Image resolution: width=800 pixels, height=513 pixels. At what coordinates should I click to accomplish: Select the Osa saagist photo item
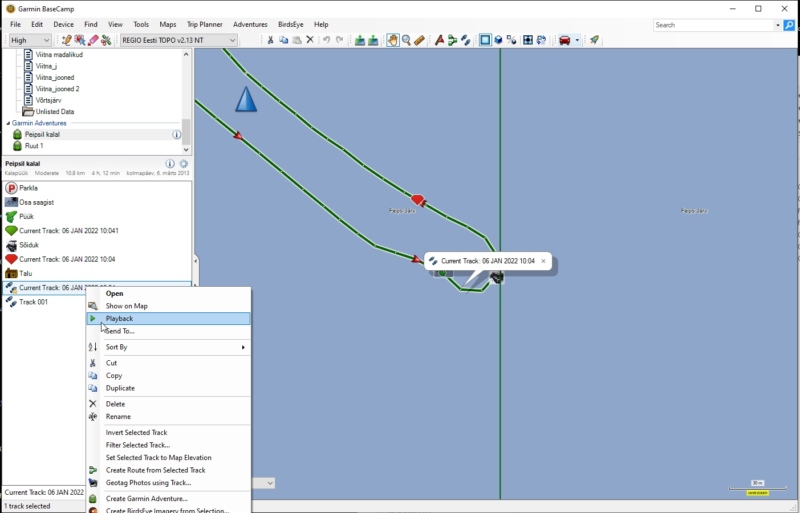click(x=97, y=202)
